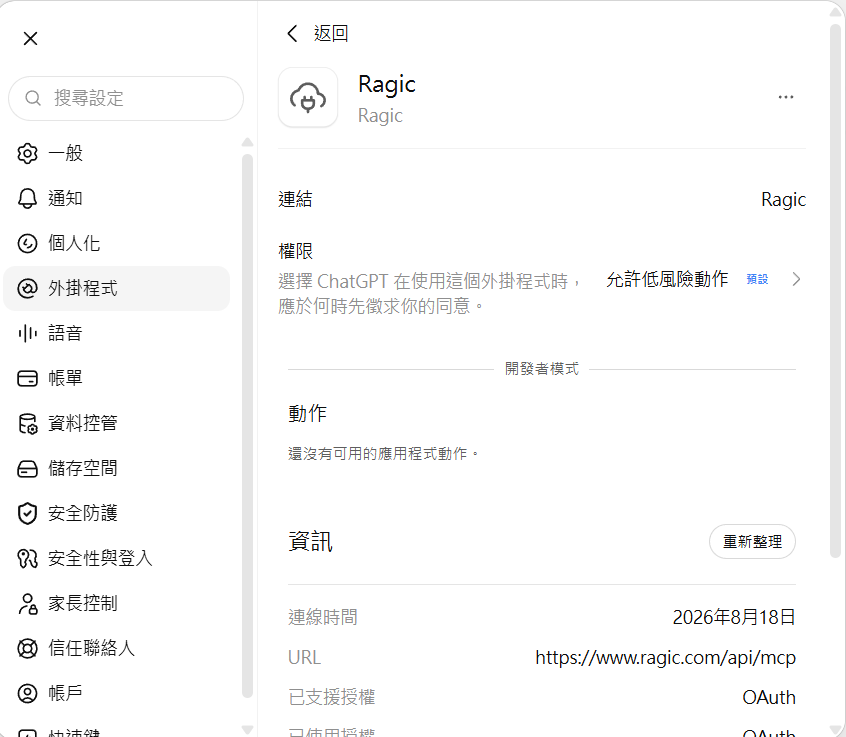
Task: Click the sidebar vertical scrollbar thumb
Action: [248, 426]
